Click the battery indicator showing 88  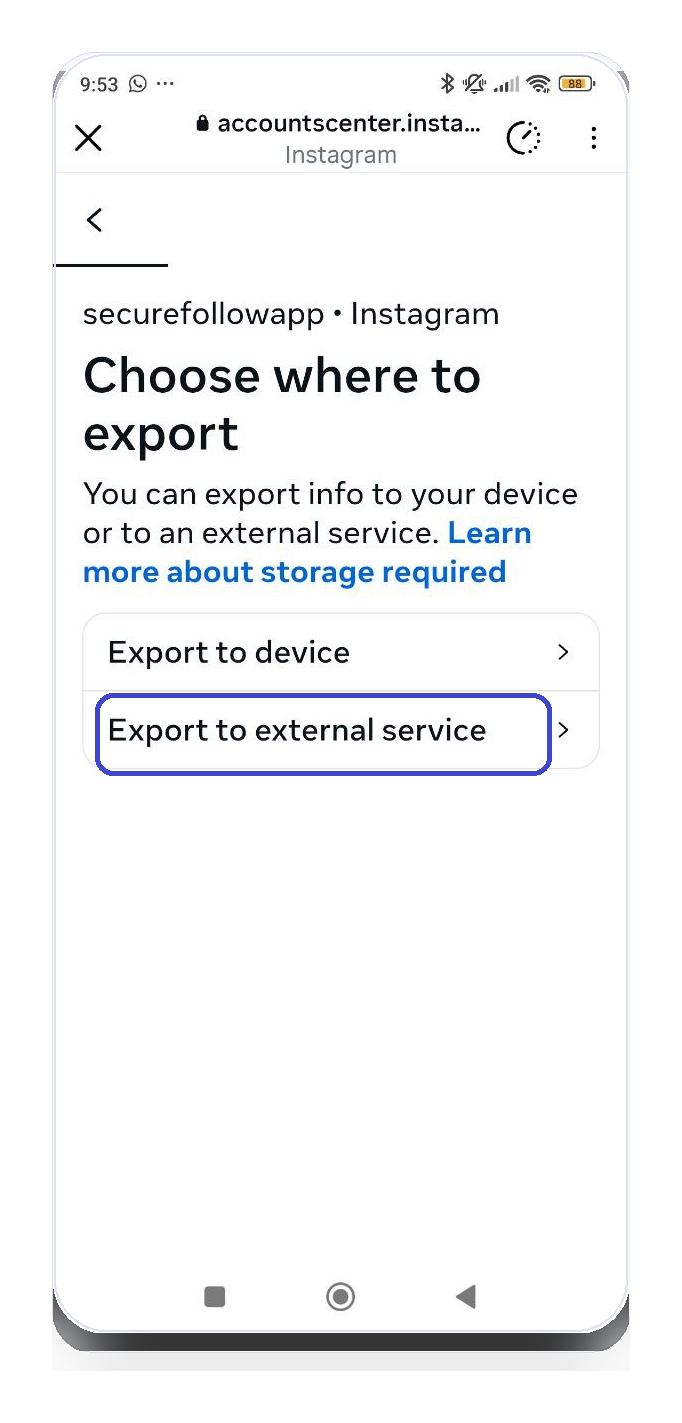[575, 84]
